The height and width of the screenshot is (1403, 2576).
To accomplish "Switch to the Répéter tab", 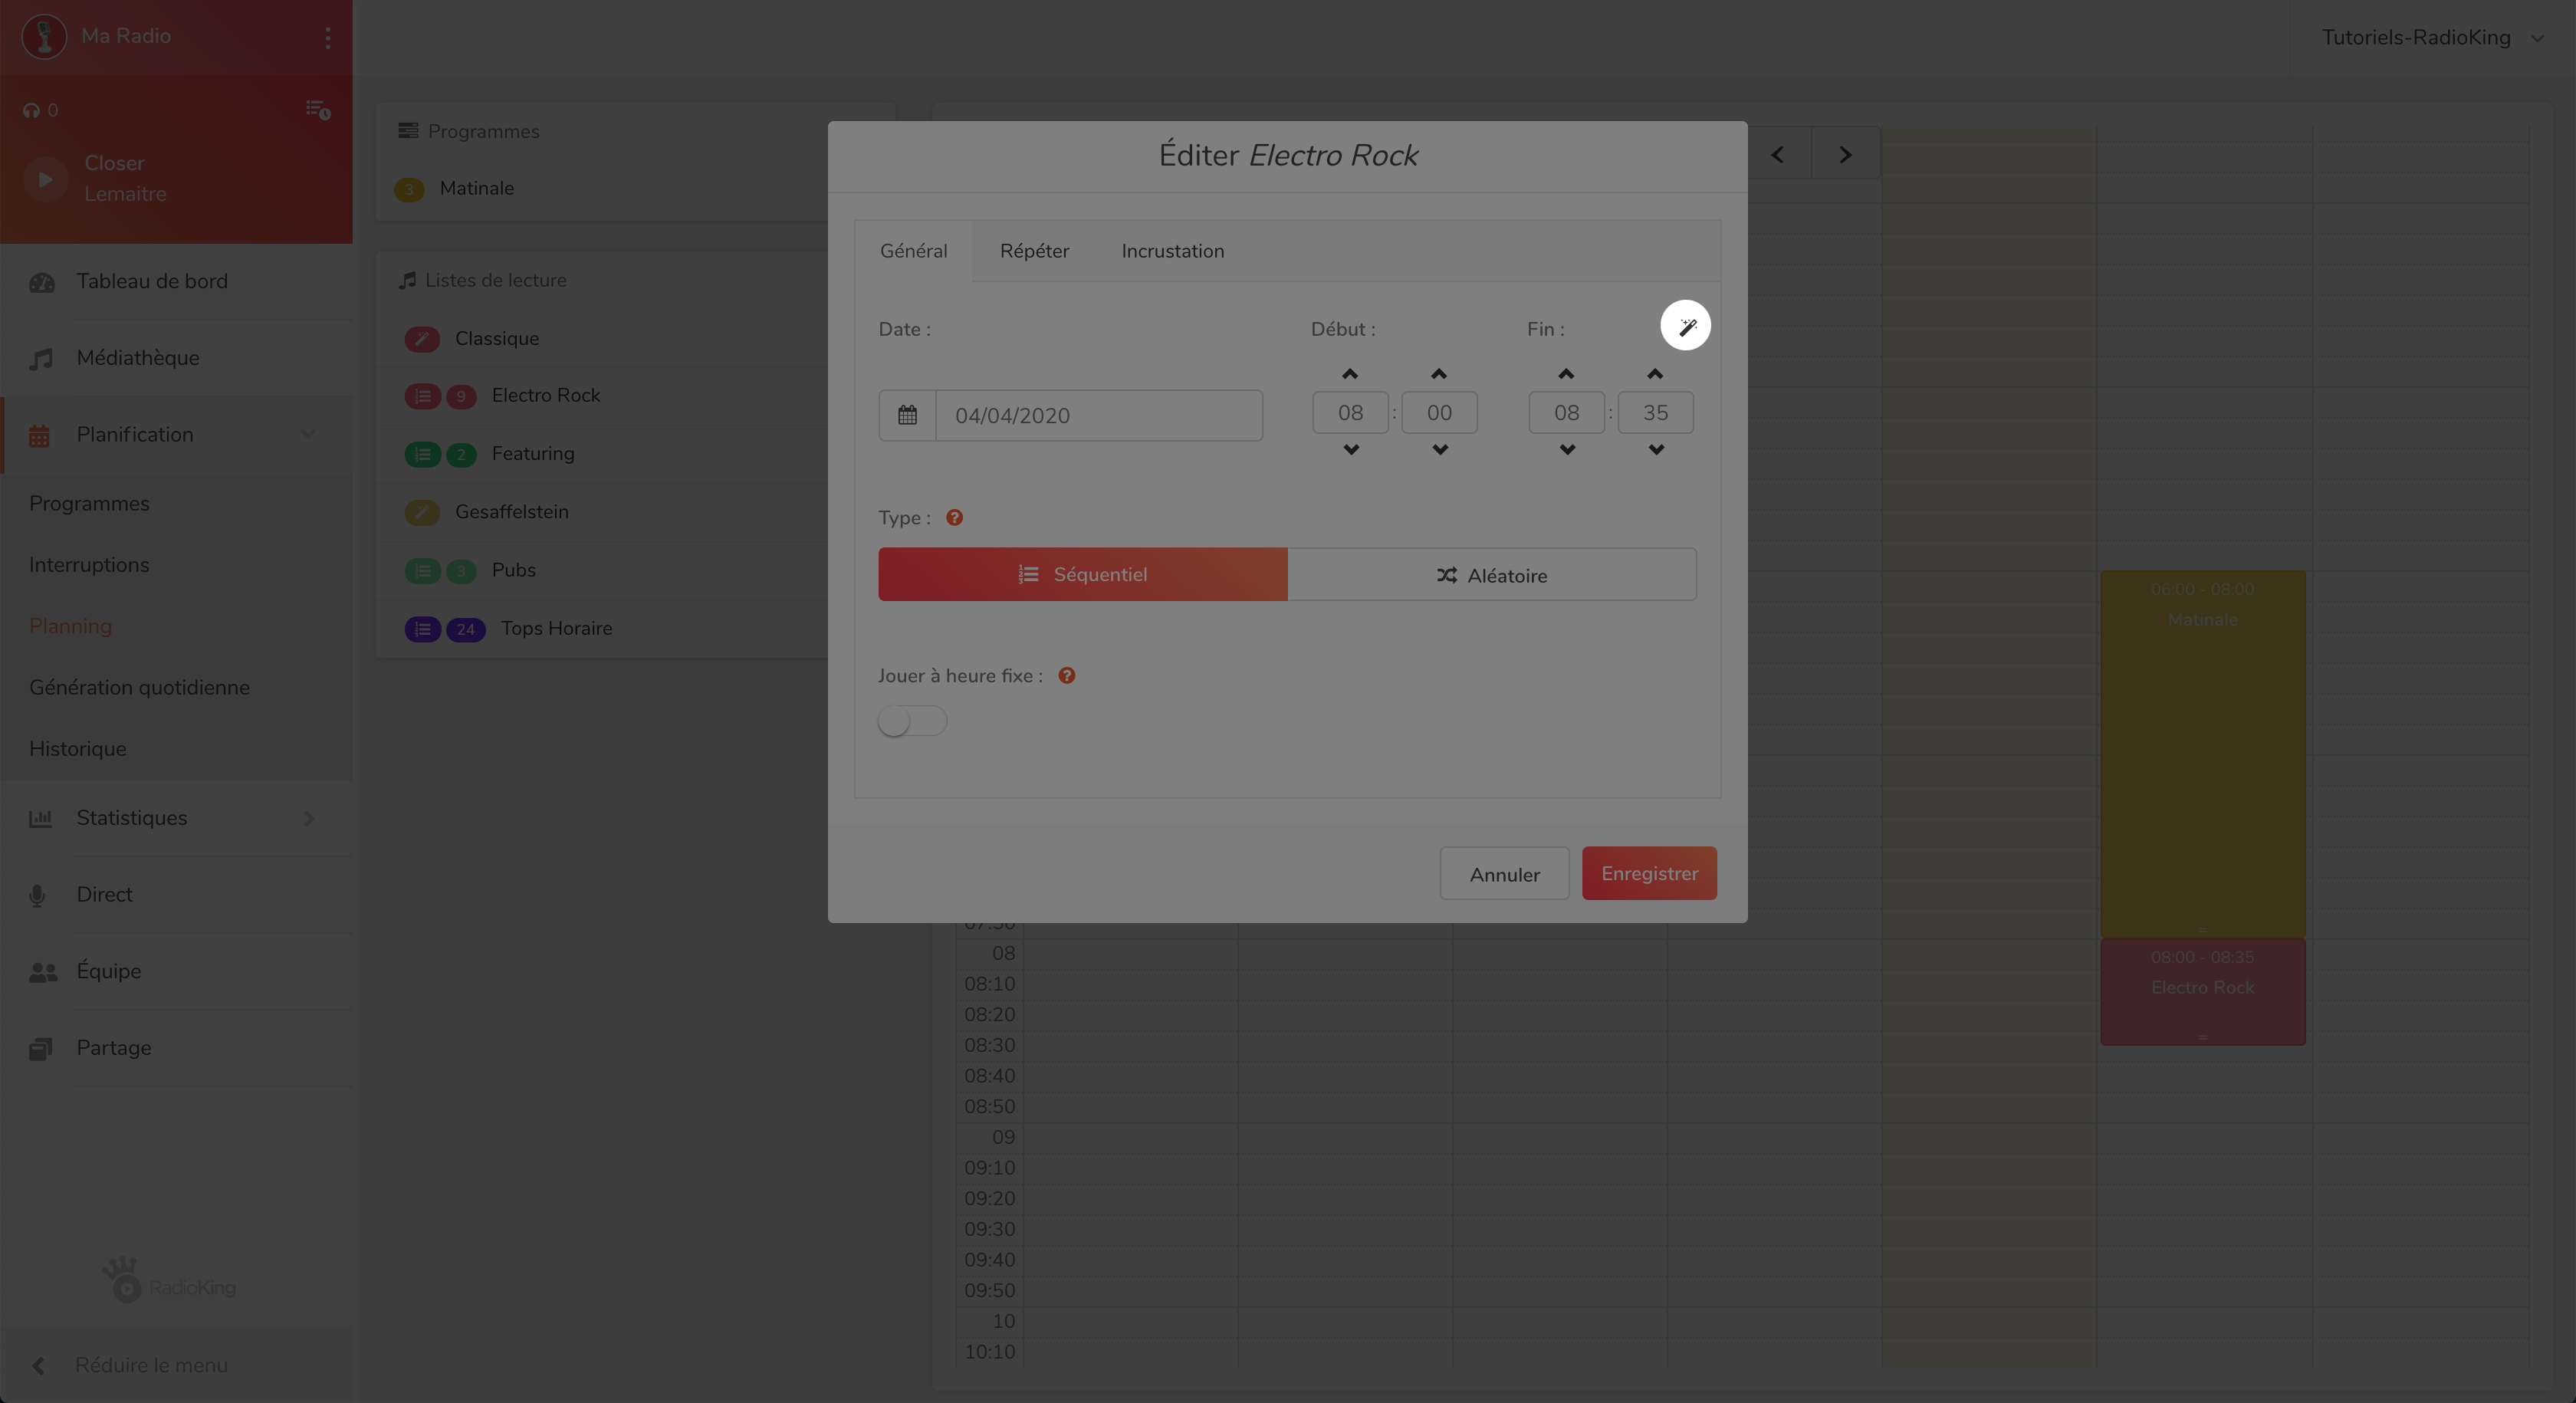I will click(x=1034, y=251).
